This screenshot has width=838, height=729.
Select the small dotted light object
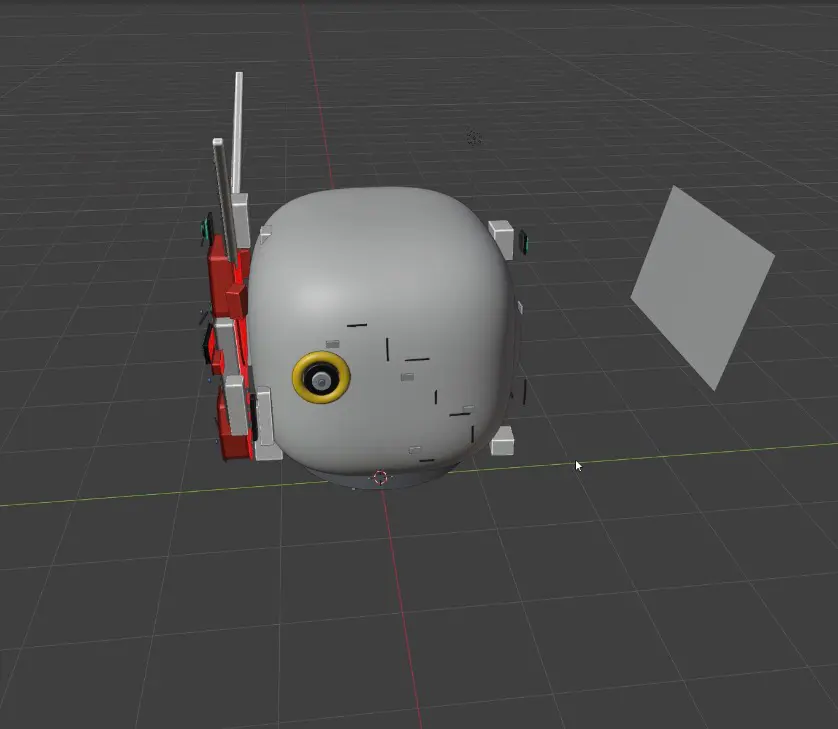coord(474,138)
